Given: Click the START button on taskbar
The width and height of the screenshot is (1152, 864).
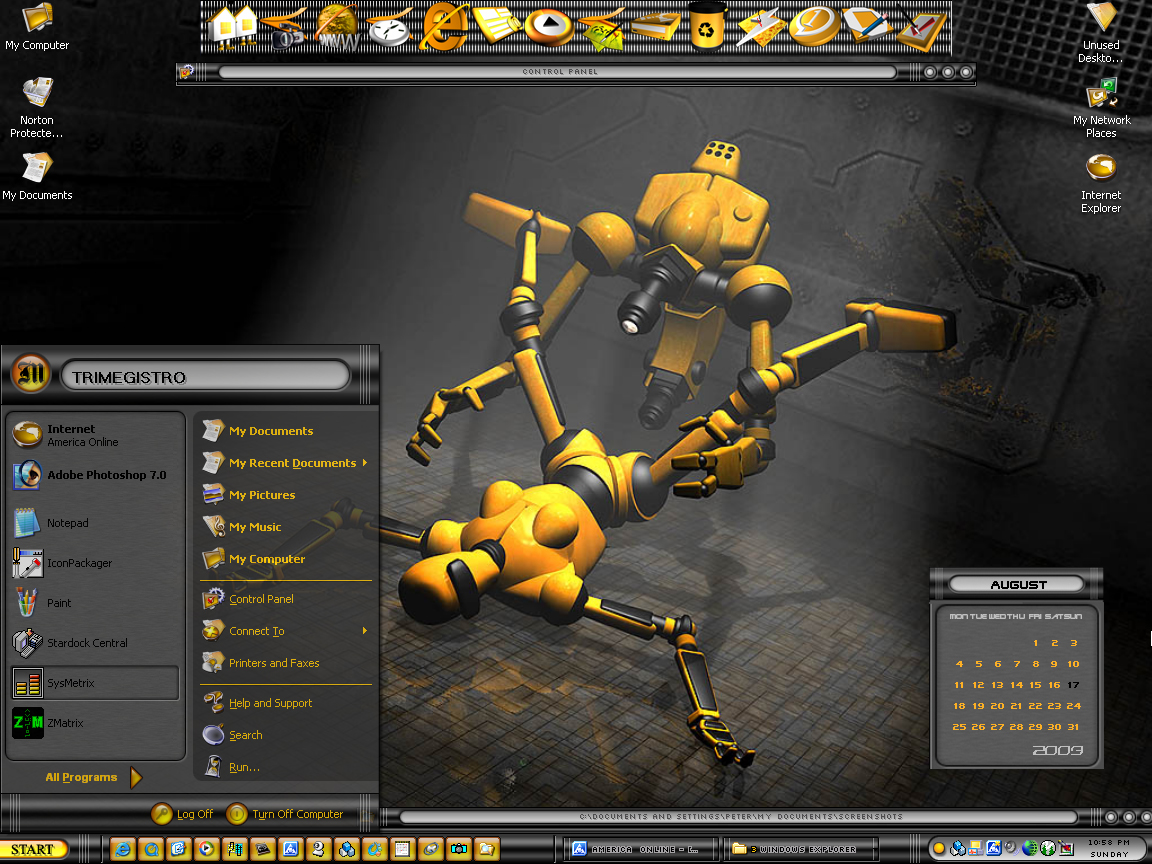Looking at the screenshot, I should point(34,849).
